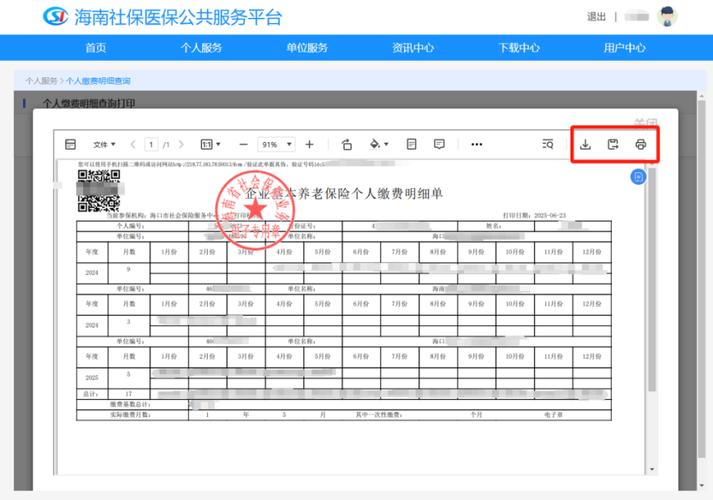The image size is (713, 500).
Task: Rotate the page with rotate icon
Action: coord(347,145)
